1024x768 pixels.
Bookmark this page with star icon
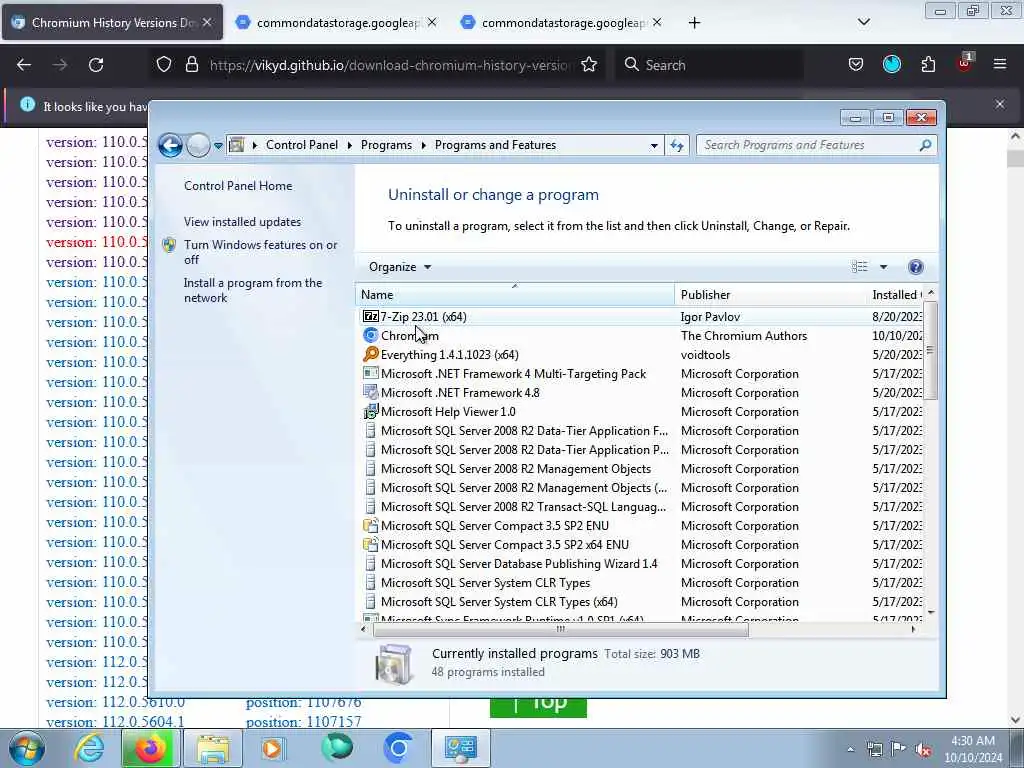click(589, 65)
